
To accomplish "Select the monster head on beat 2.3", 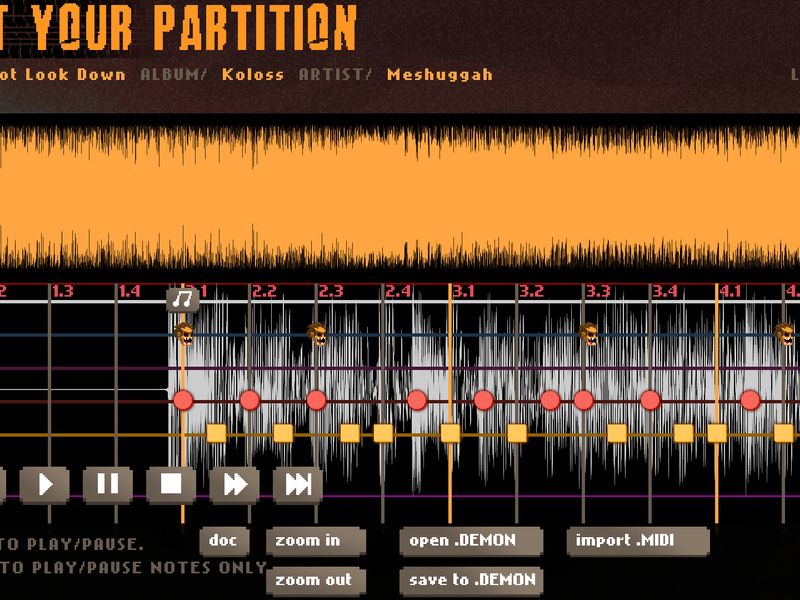I will tap(317, 334).
